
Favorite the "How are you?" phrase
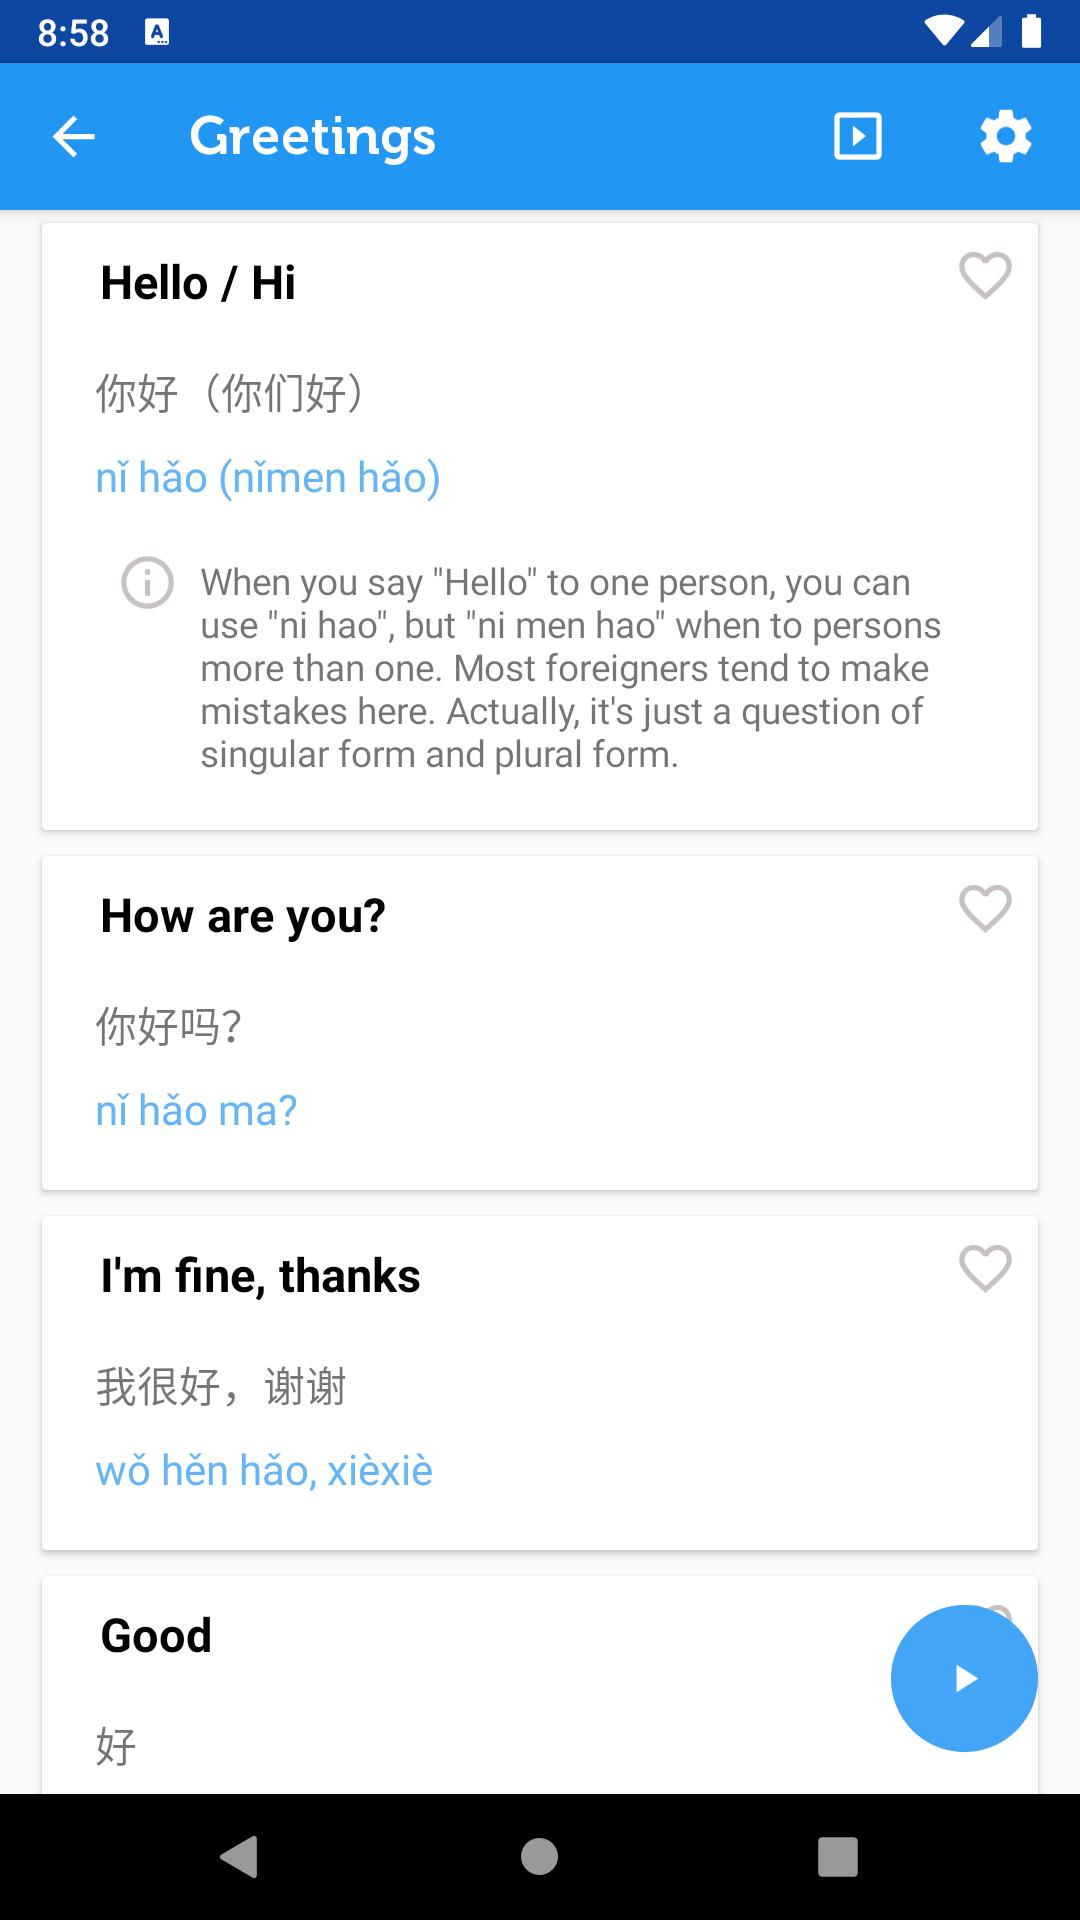click(x=985, y=908)
